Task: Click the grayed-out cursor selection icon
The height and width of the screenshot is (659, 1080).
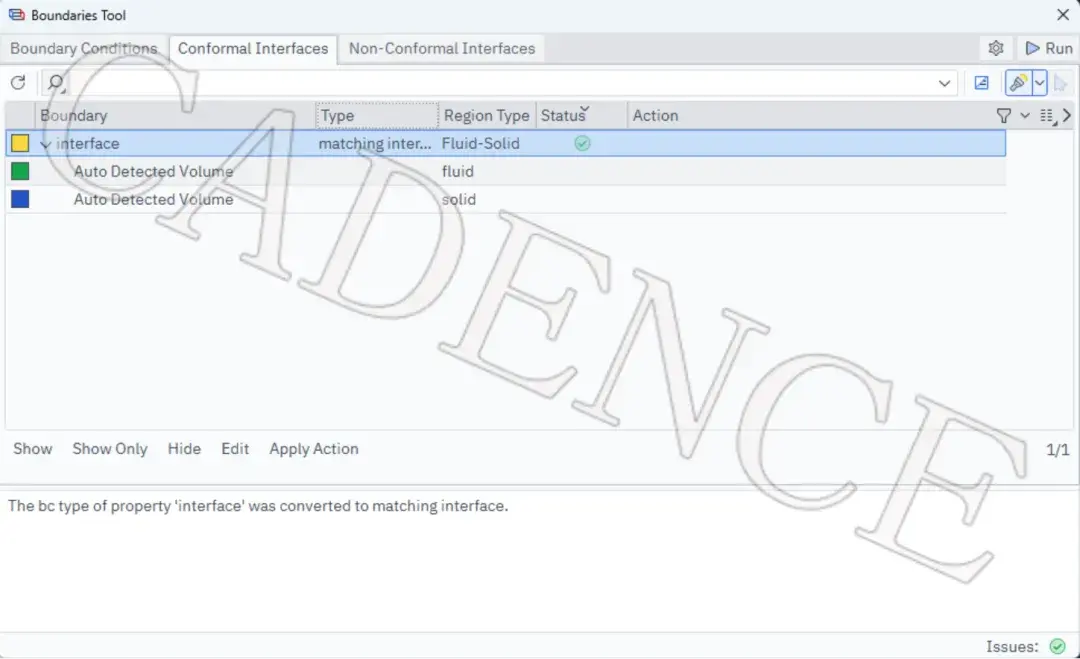Action: coord(1060,84)
